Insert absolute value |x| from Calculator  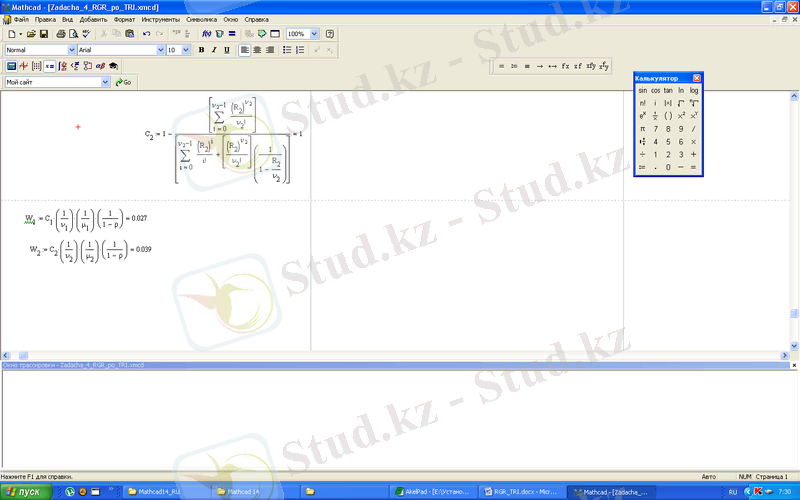coord(668,103)
